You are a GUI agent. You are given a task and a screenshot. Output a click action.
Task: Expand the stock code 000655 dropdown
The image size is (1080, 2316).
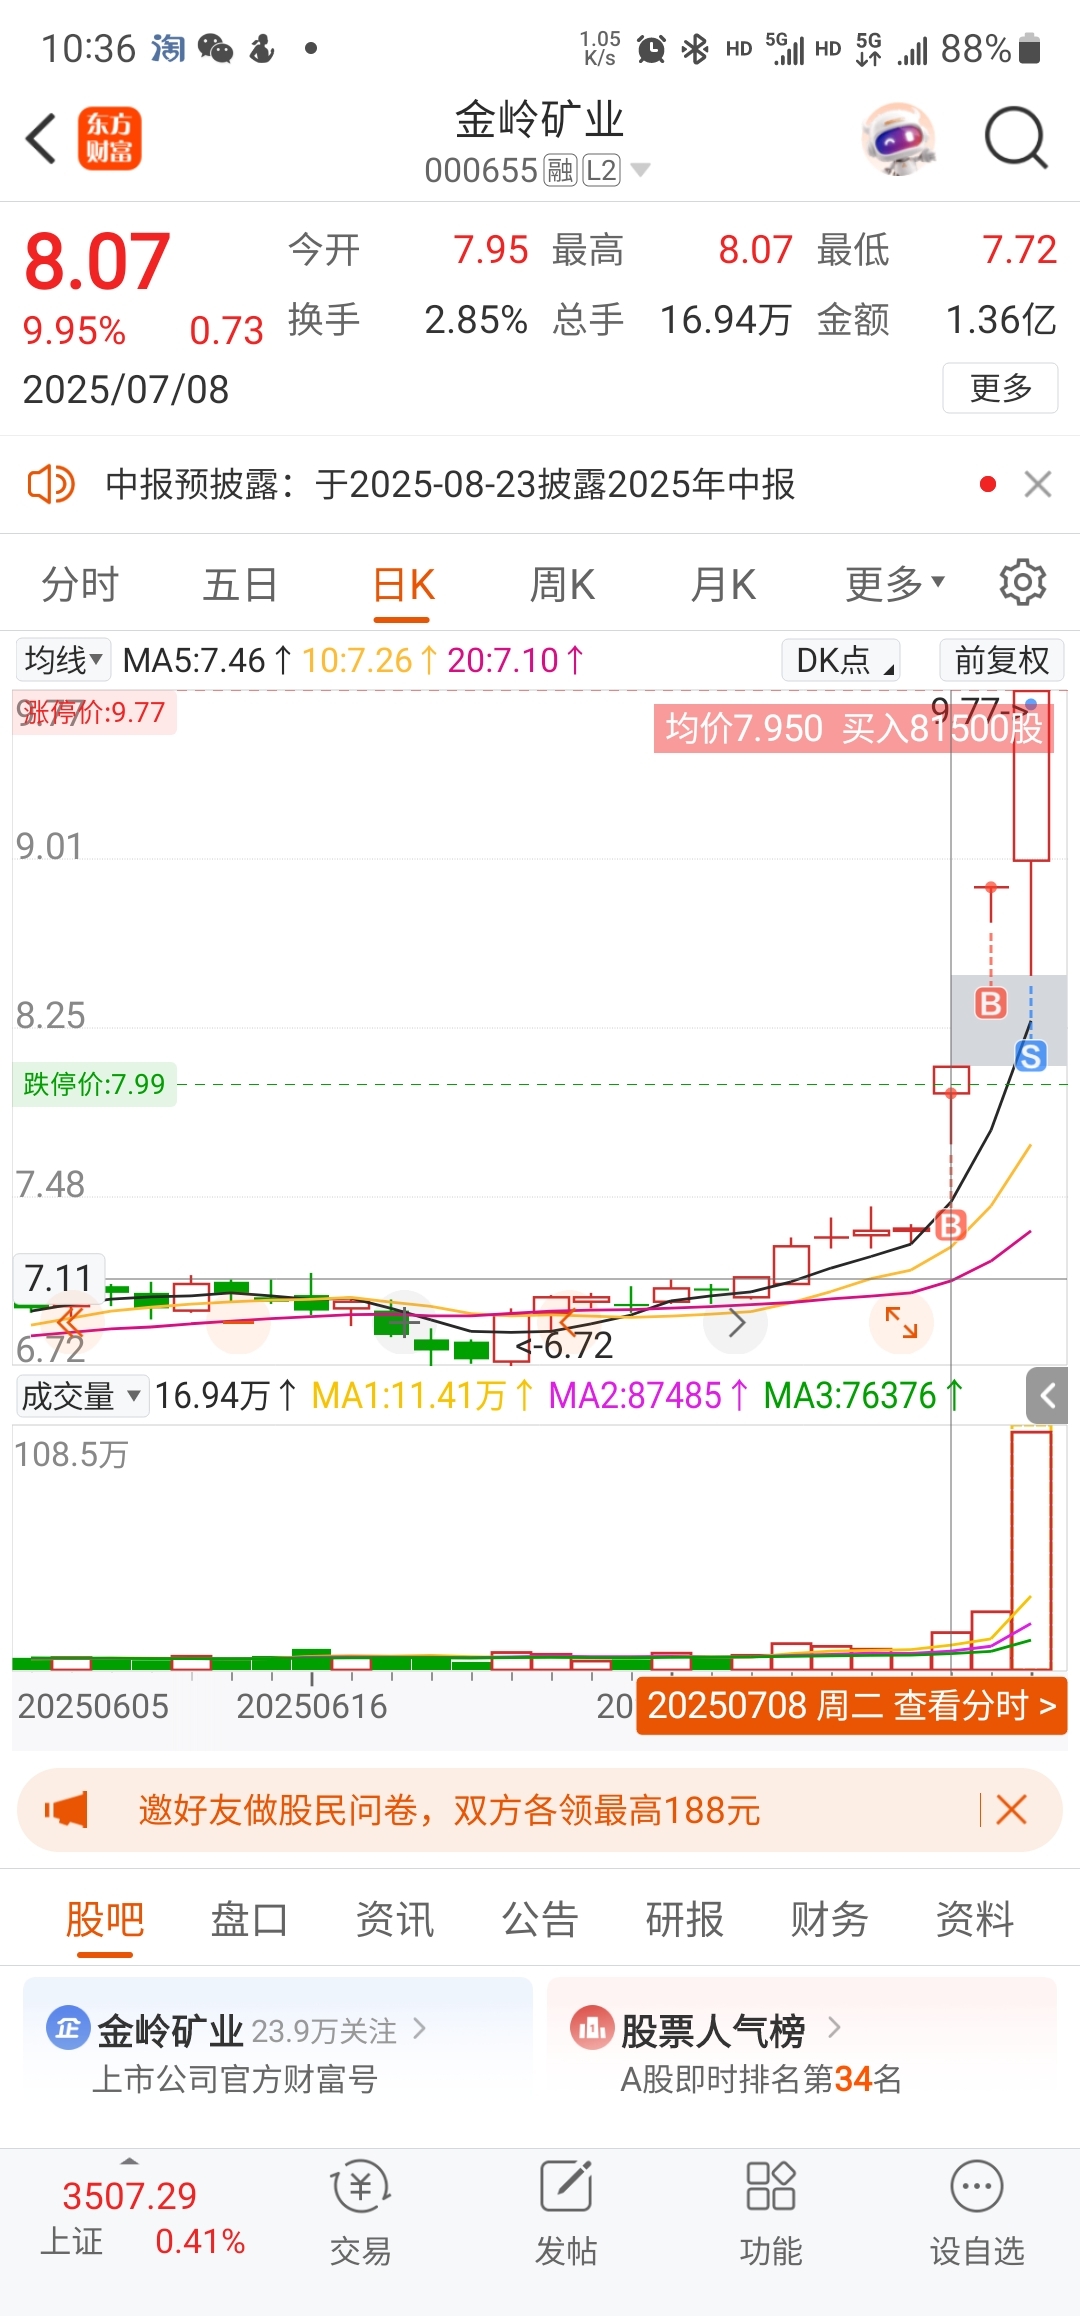639,170
